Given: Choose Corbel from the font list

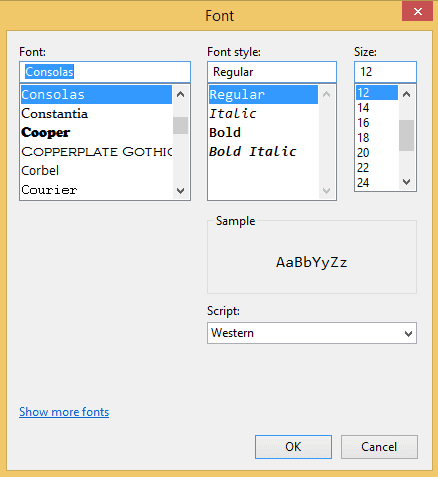Looking at the screenshot, I should (96, 171).
